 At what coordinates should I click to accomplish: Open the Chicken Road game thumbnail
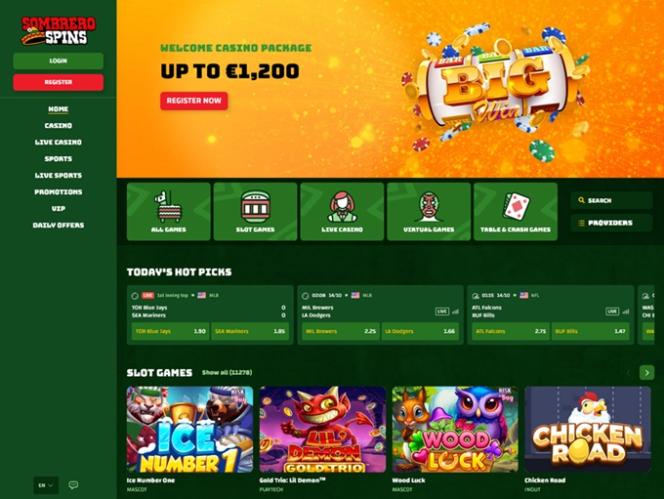click(x=587, y=429)
